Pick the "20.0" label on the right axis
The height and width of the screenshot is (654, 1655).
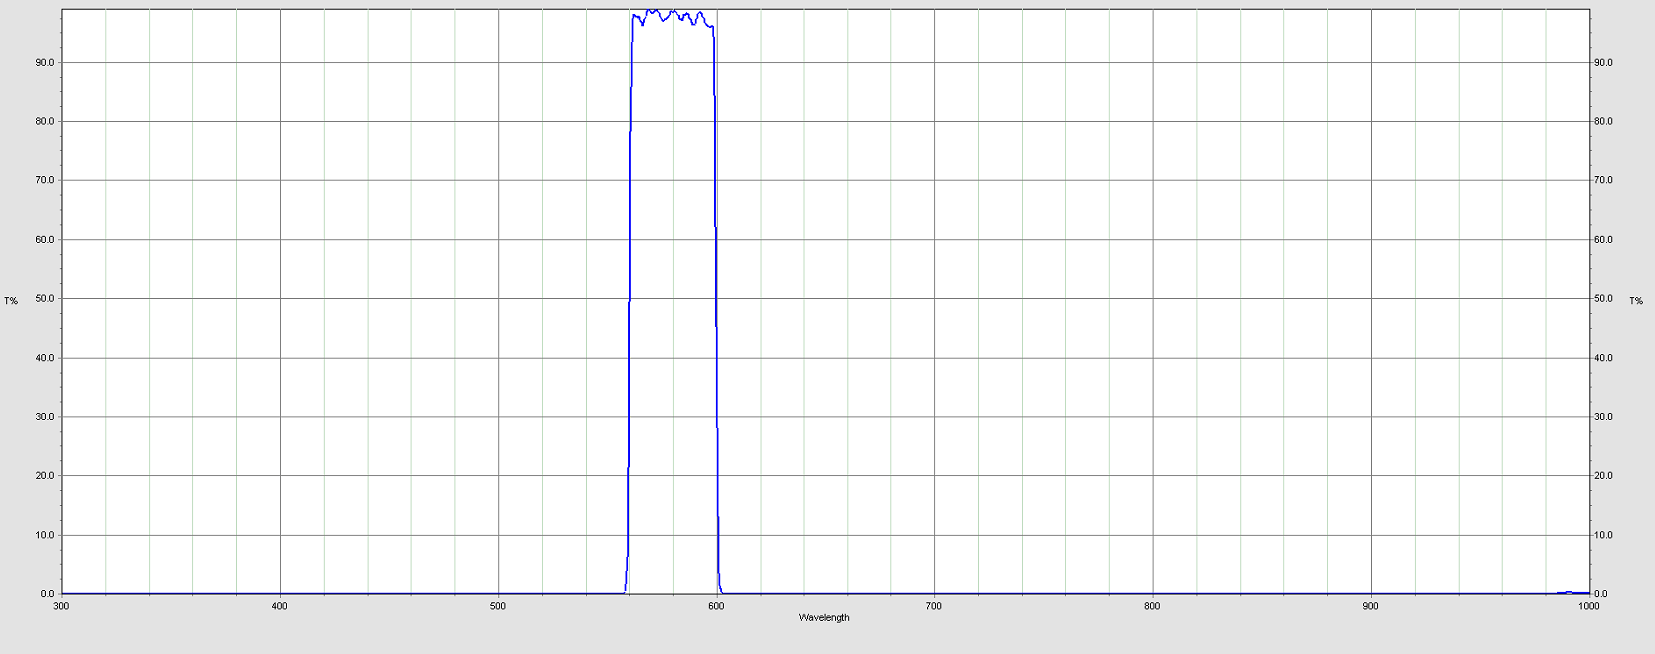pos(1603,476)
